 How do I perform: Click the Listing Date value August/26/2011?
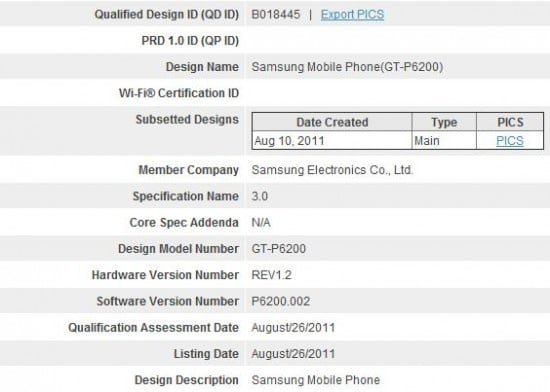[293, 354]
